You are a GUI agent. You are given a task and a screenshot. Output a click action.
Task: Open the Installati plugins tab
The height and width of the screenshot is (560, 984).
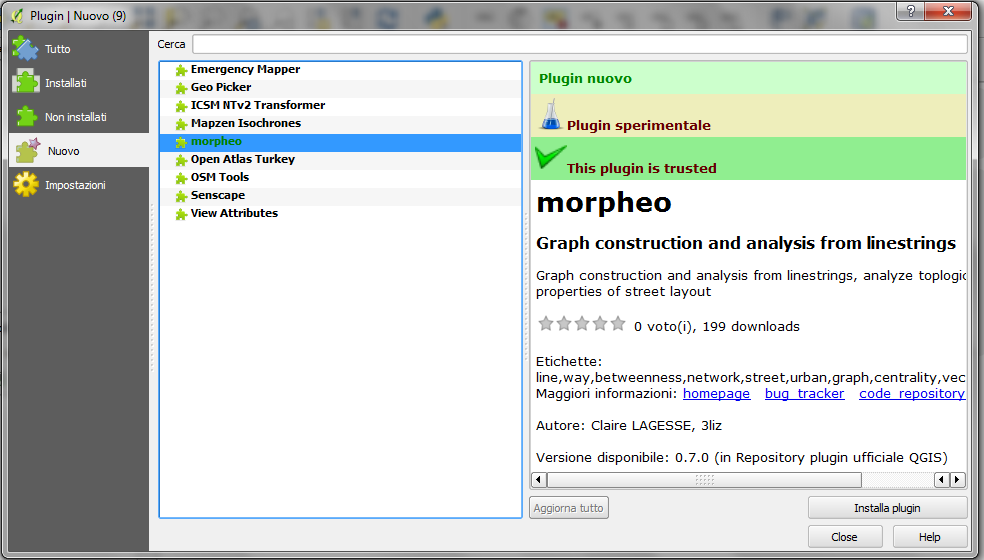[x=78, y=82]
